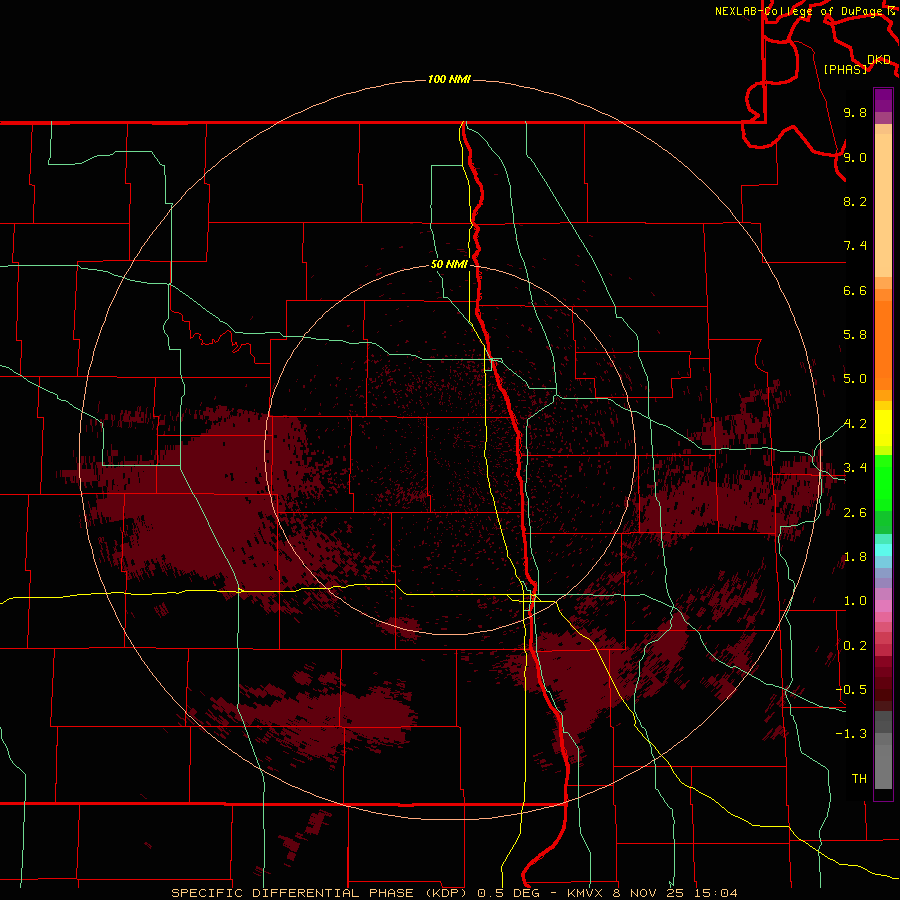Click the 2.6 scale value

(x=855, y=513)
